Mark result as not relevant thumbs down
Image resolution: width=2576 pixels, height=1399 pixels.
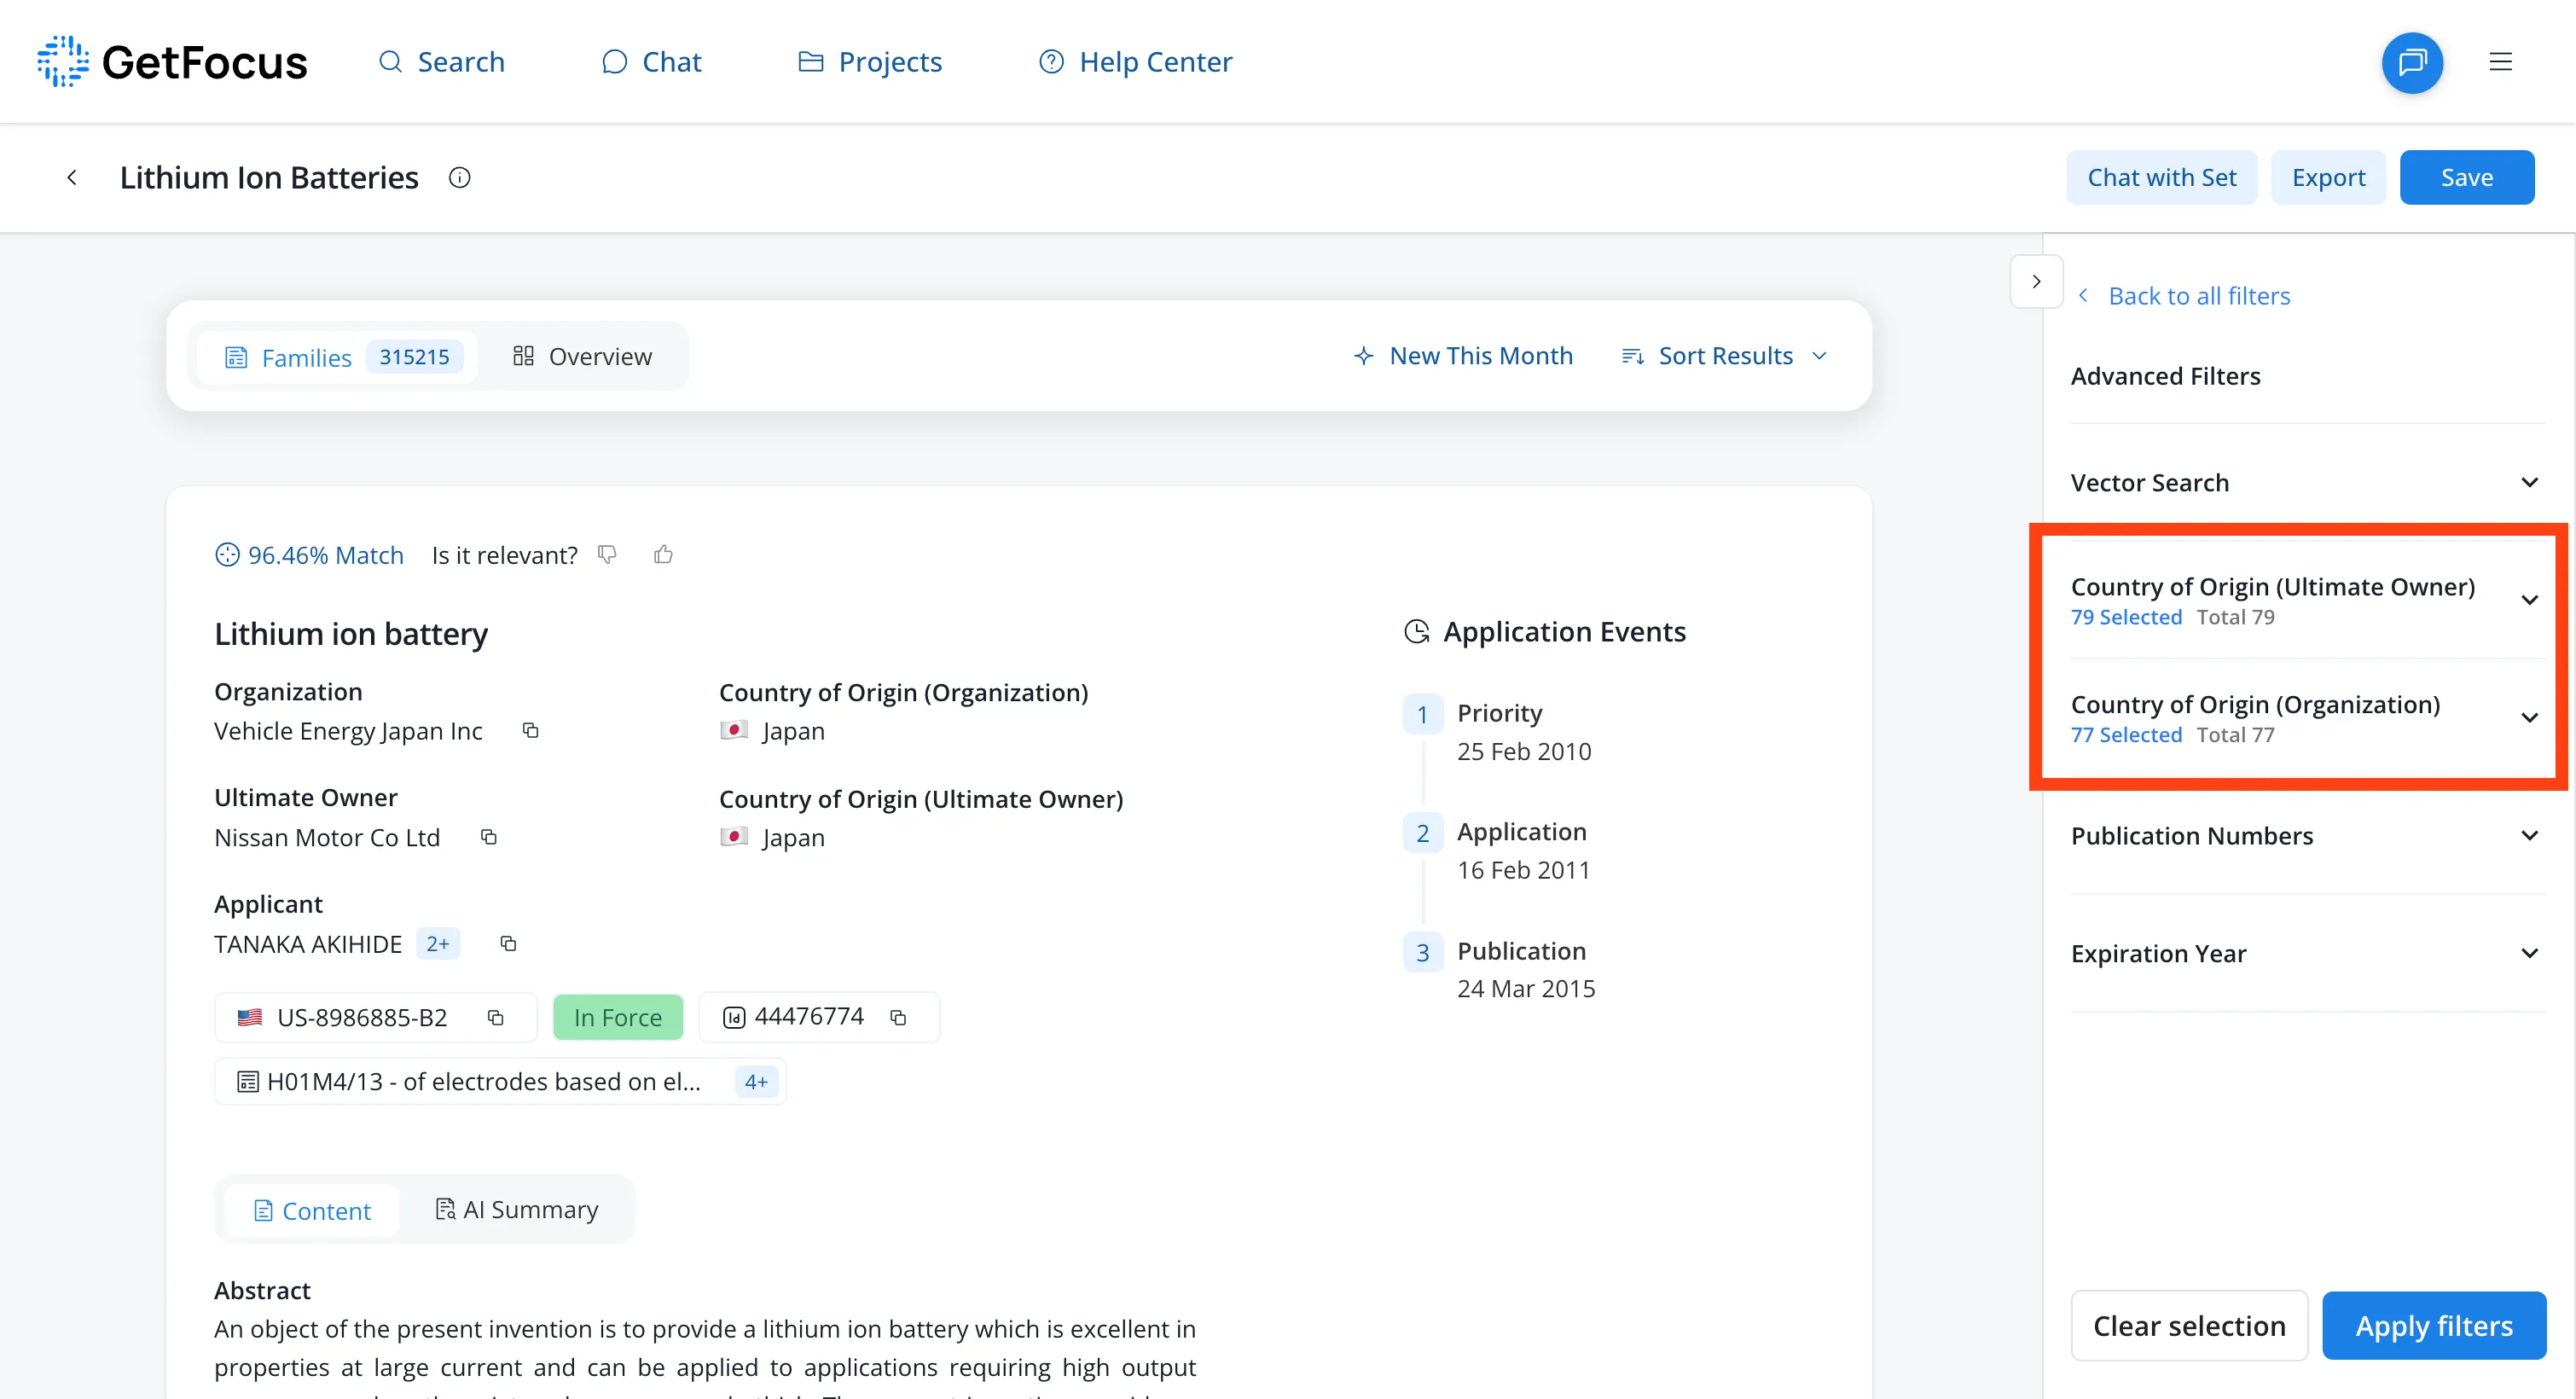coord(607,554)
